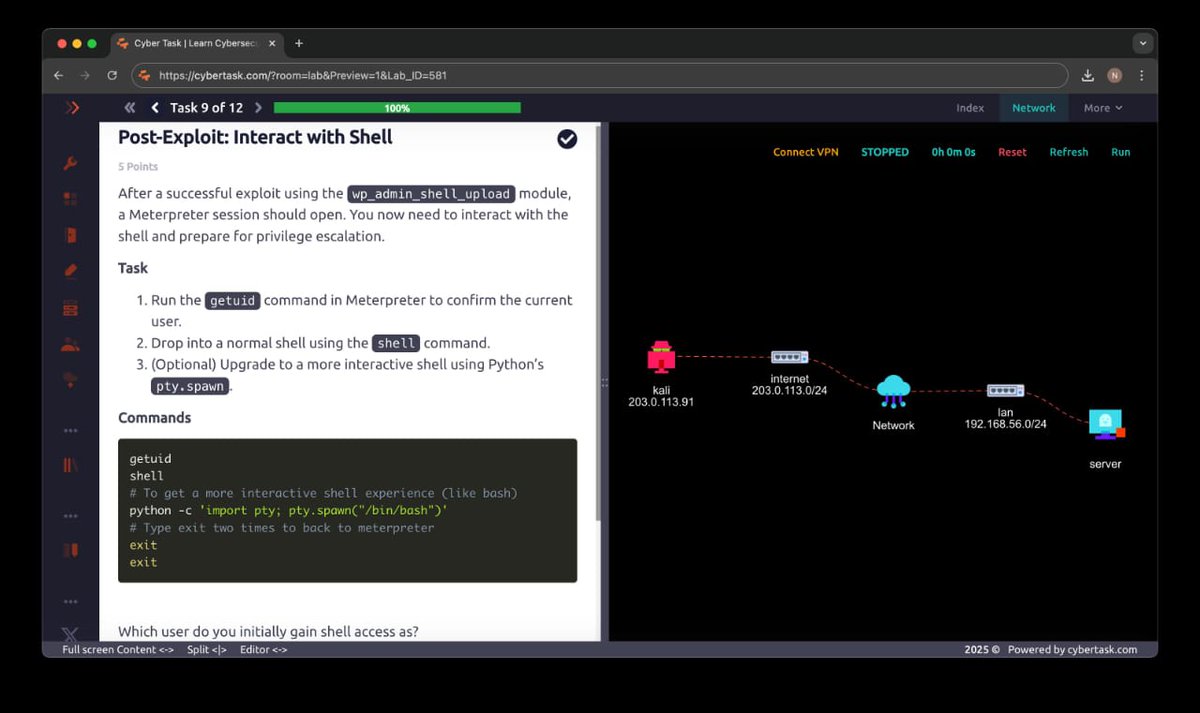Viewport: 1200px width, 713px height.
Task: Open the books library sidebar icon
Action: 70,465
